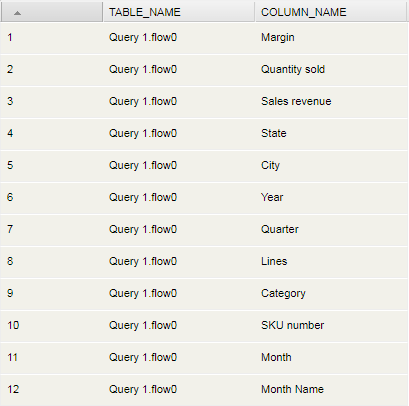The width and height of the screenshot is (409, 406).
Task: Select Query 1.flow0 in the Margin row
Action: point(143,37)
